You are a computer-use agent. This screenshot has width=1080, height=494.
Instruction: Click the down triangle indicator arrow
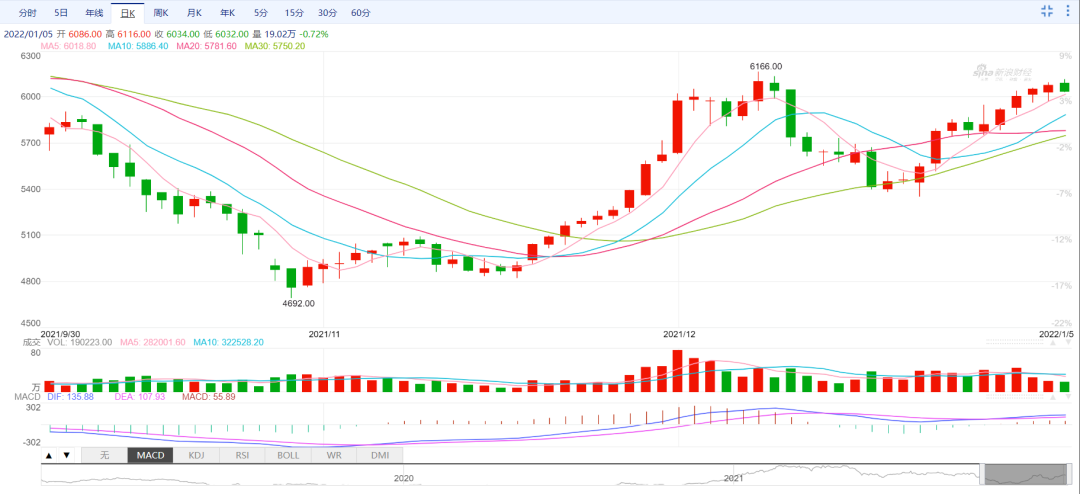point(67,455)
